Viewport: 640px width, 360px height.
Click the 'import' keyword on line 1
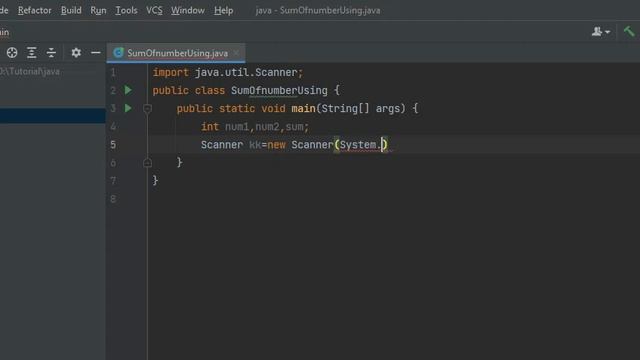(171, 73)
